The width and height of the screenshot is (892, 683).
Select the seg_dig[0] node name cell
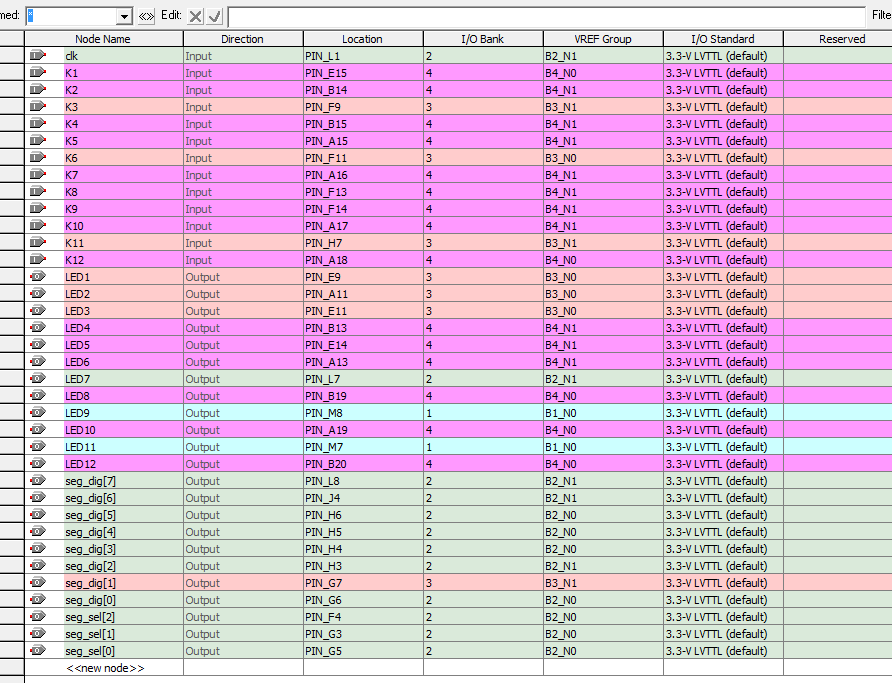click(123, 599)
